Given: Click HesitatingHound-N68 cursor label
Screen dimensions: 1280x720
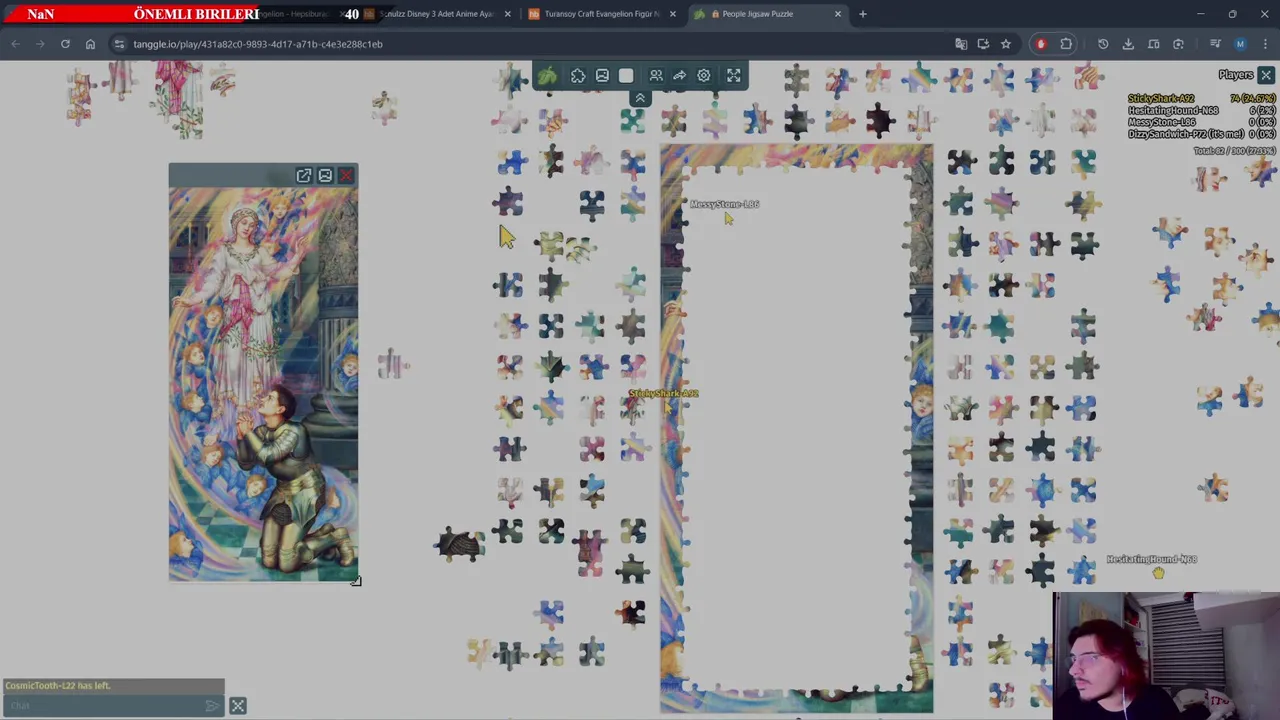Looking at the screenshot, I should pos(1151,560).
